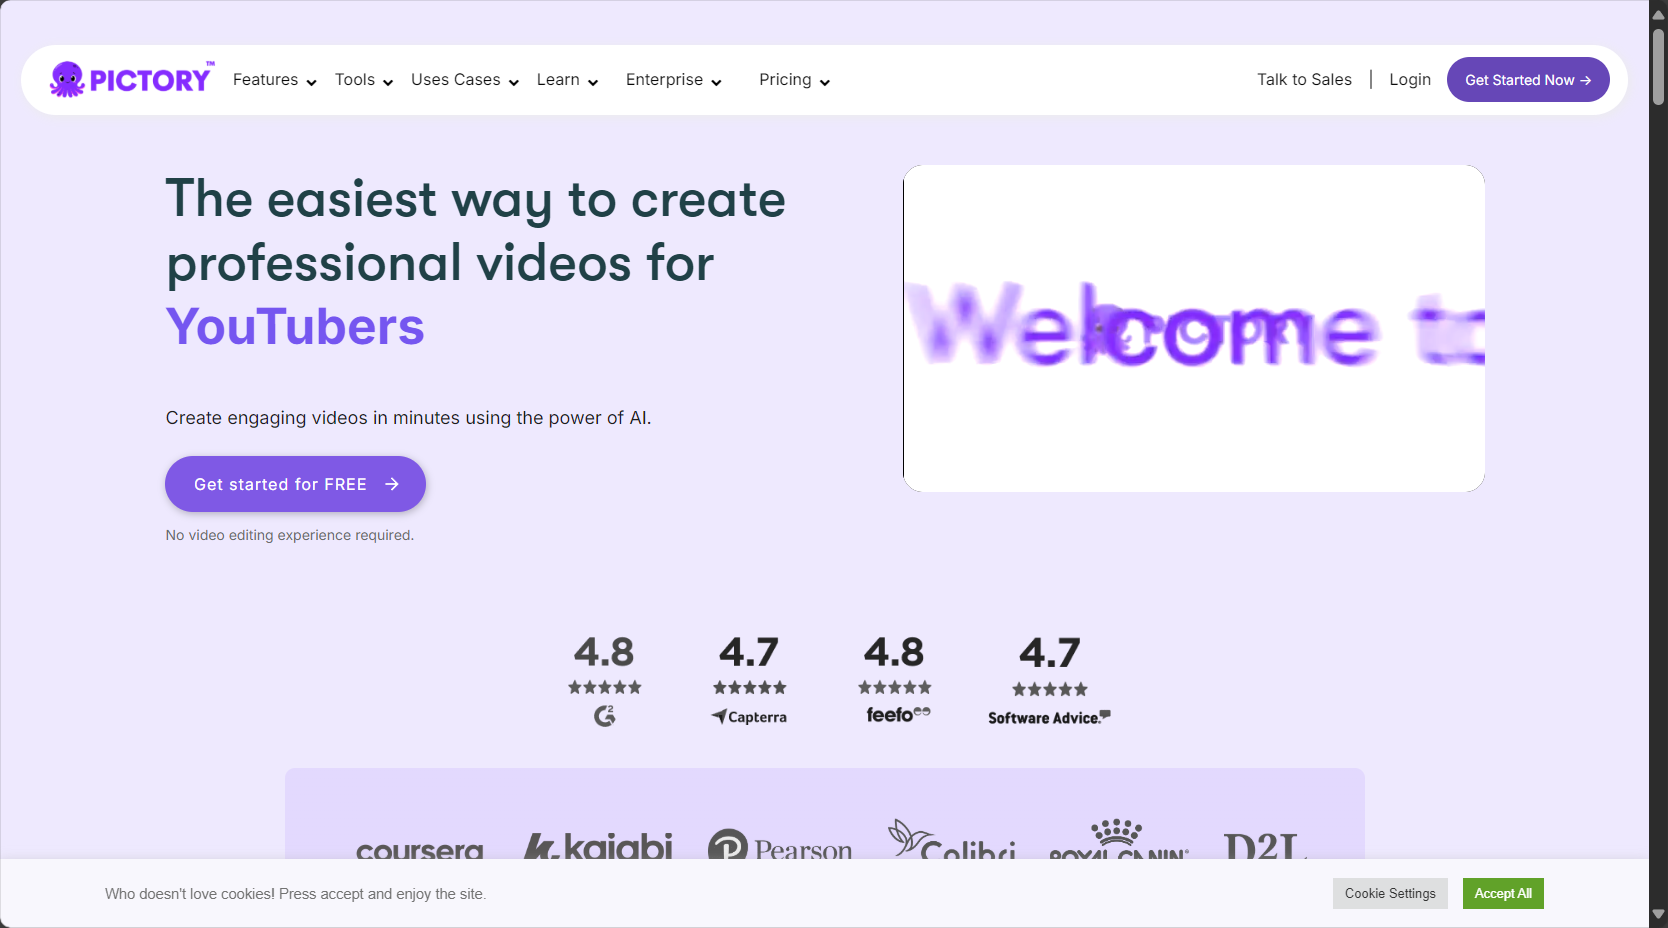Click the D2L logo
Viewport: 1668px width, 928px height.
1265,846
